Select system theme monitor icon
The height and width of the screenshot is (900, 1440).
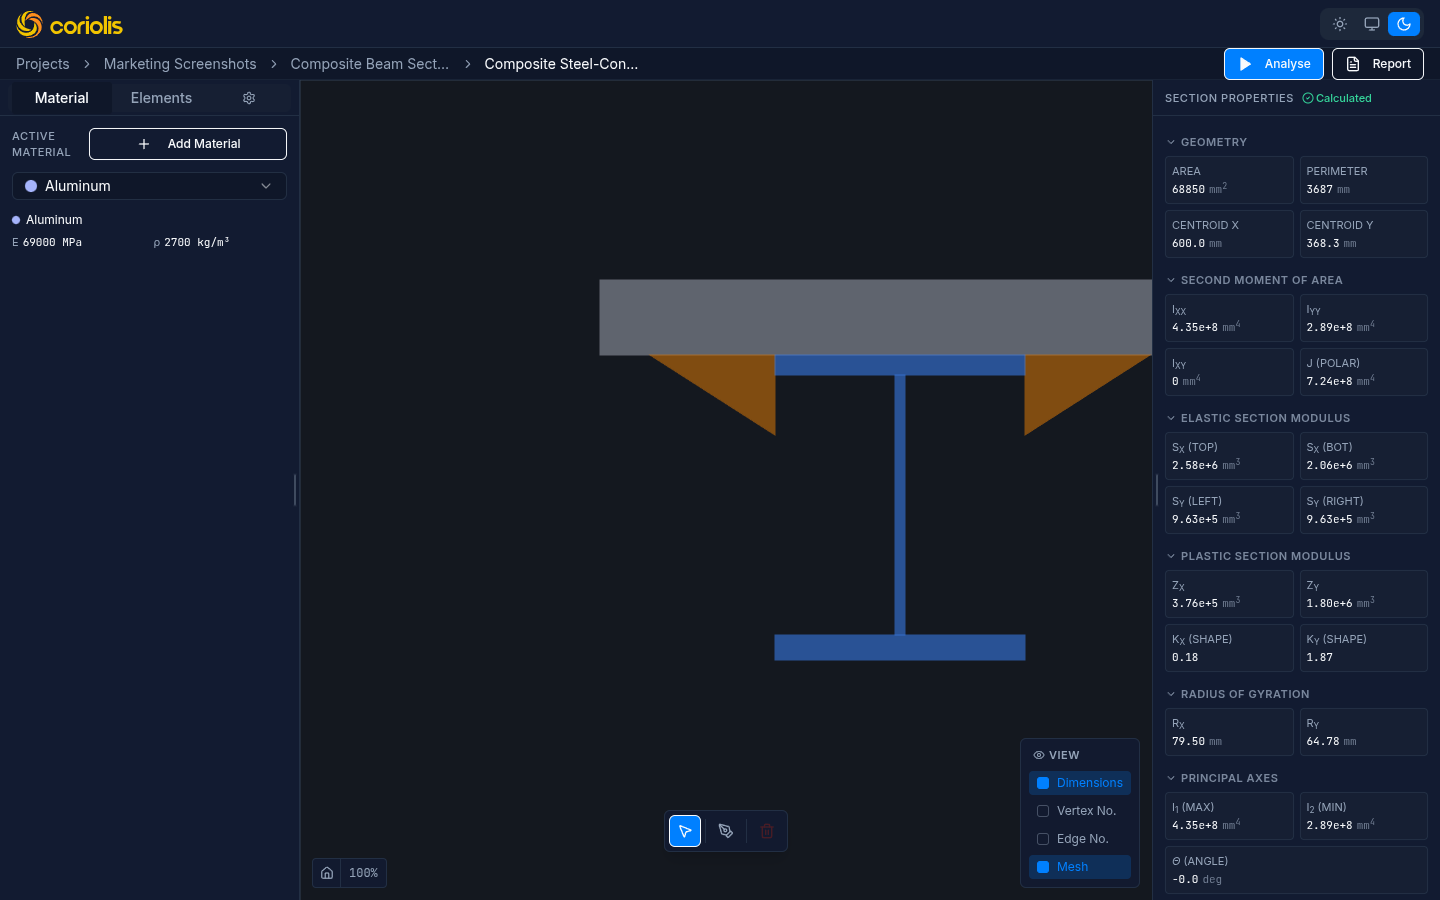tap(1372, 24)
